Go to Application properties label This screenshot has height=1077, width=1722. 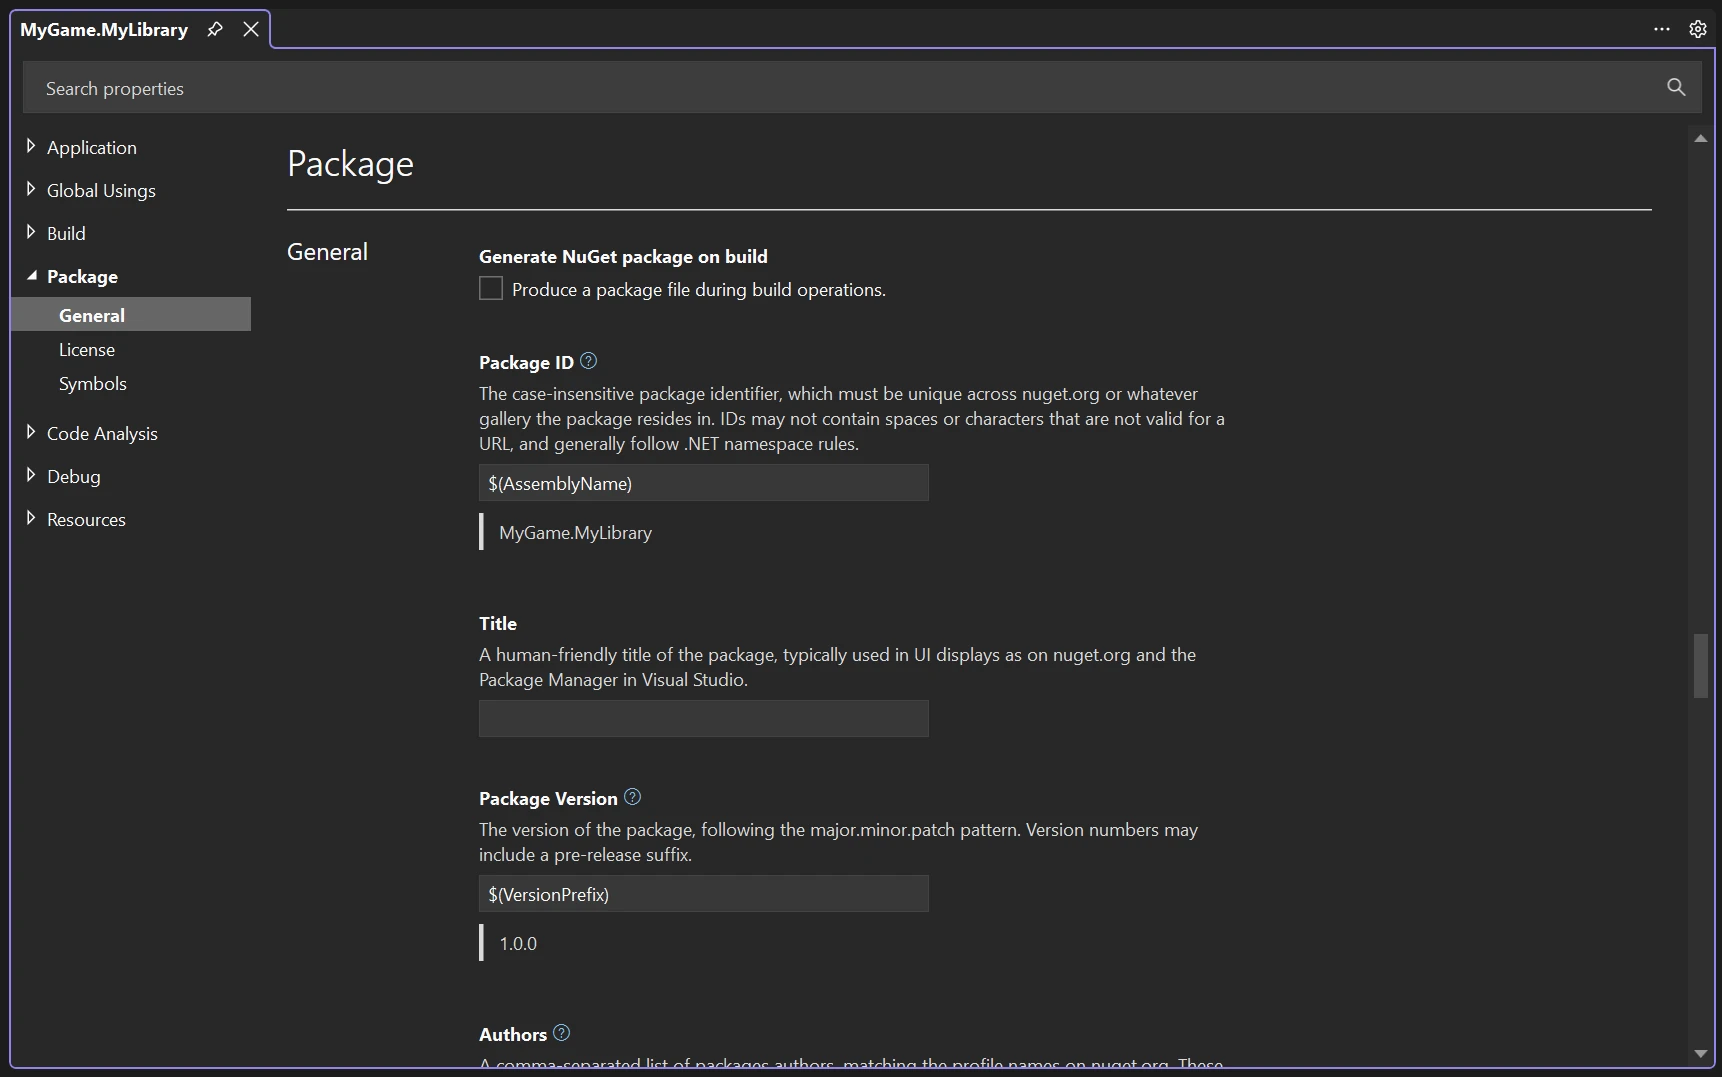[x=92, y=148]
